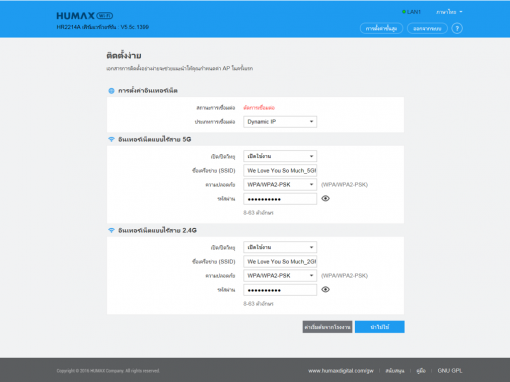Open advanced settings button in header
The width and height of the screenshot is (510, 382).
tap(381, 28)
